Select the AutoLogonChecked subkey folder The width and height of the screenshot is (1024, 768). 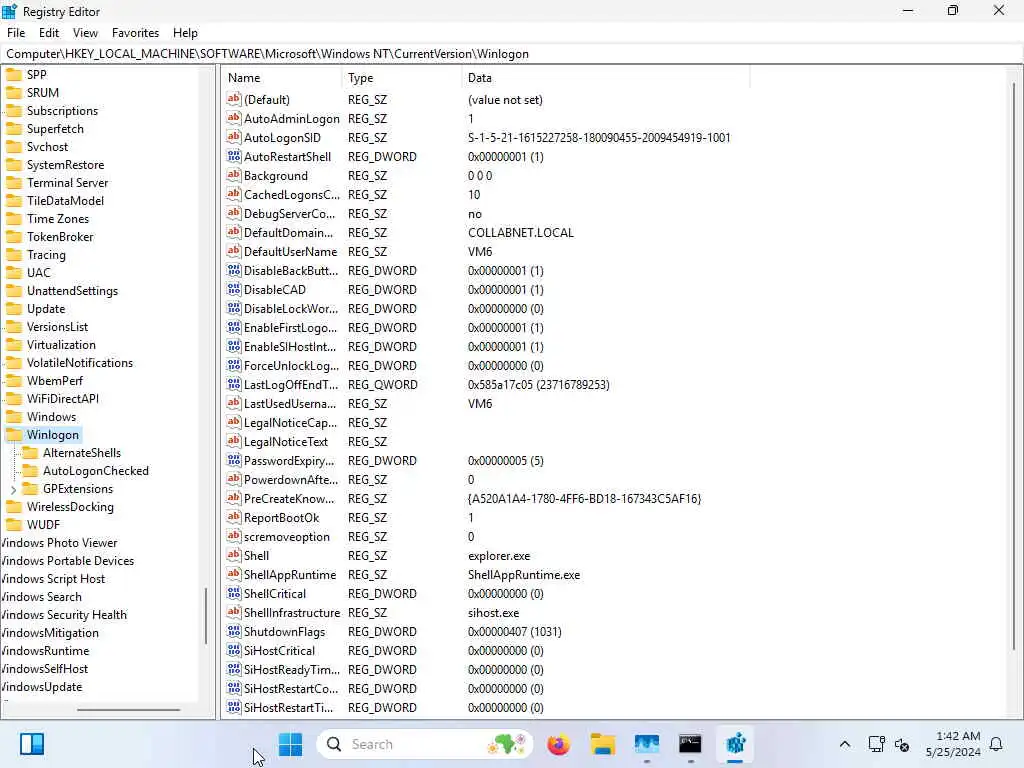[x=95, y=471]
